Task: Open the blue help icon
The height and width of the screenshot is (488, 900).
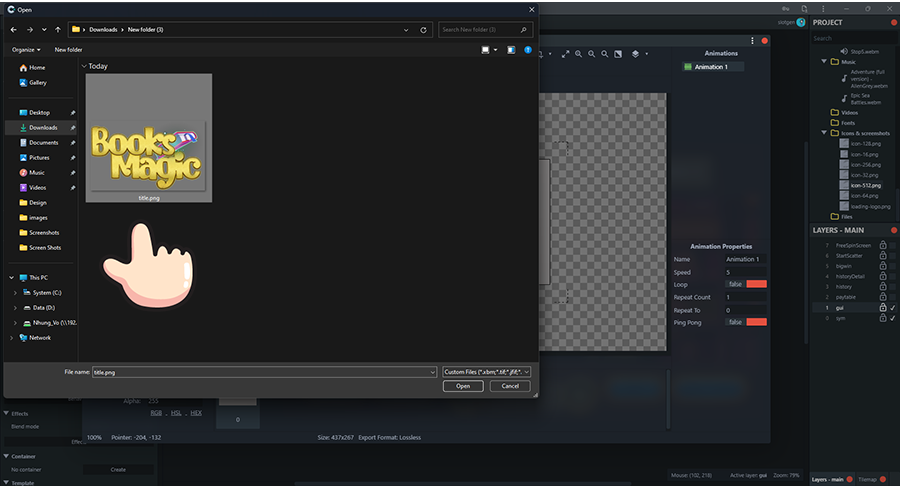Action: 528,50
